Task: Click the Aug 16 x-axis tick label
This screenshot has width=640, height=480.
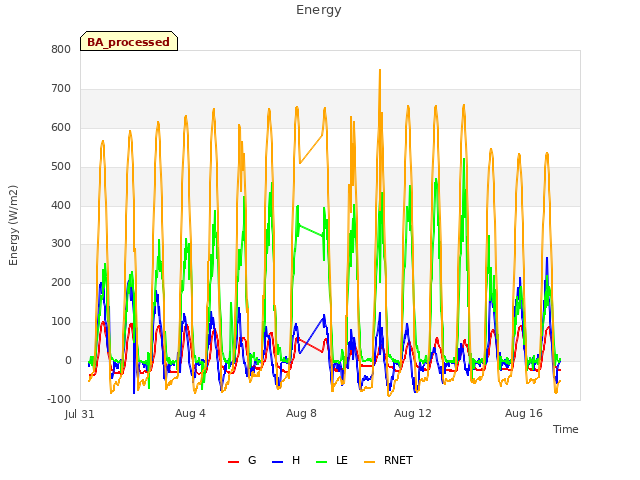Action: (x=524, y=413)
